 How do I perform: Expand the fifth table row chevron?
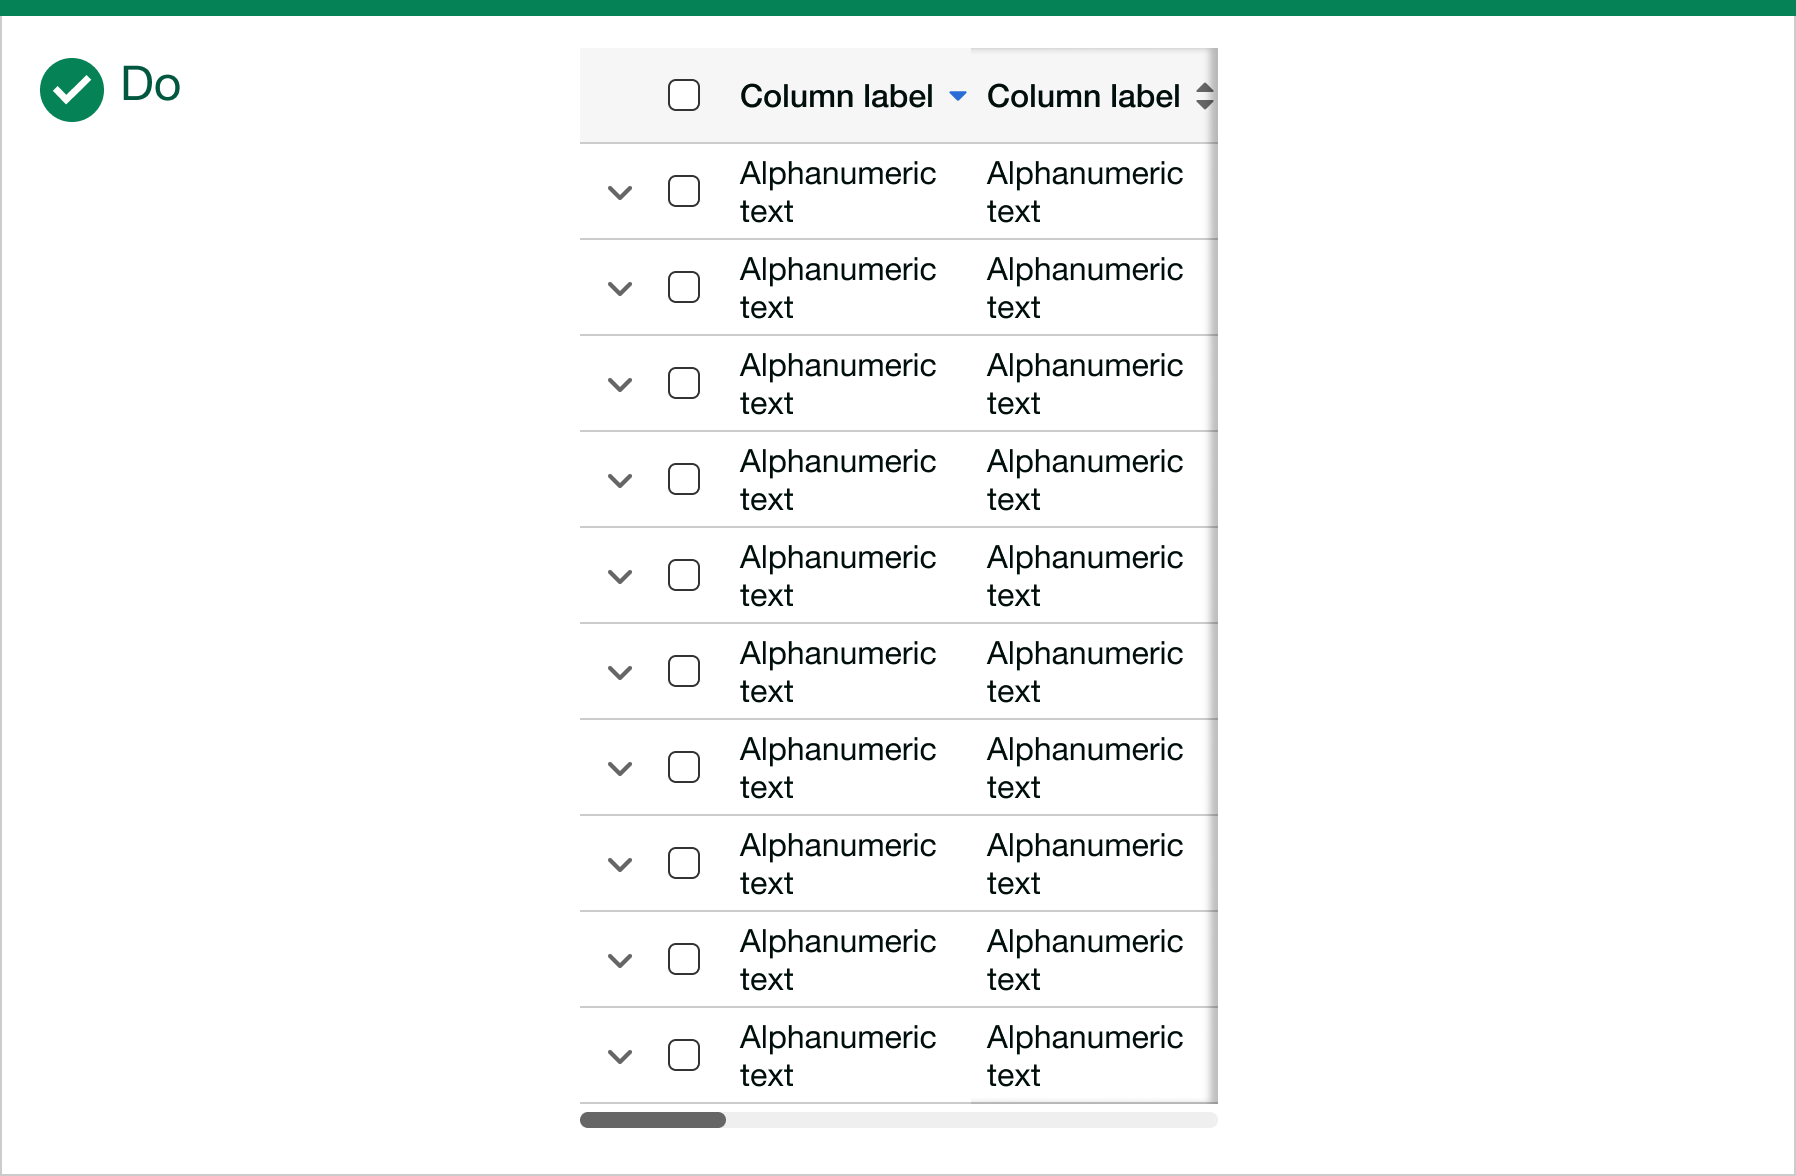(x=620, y=576)
